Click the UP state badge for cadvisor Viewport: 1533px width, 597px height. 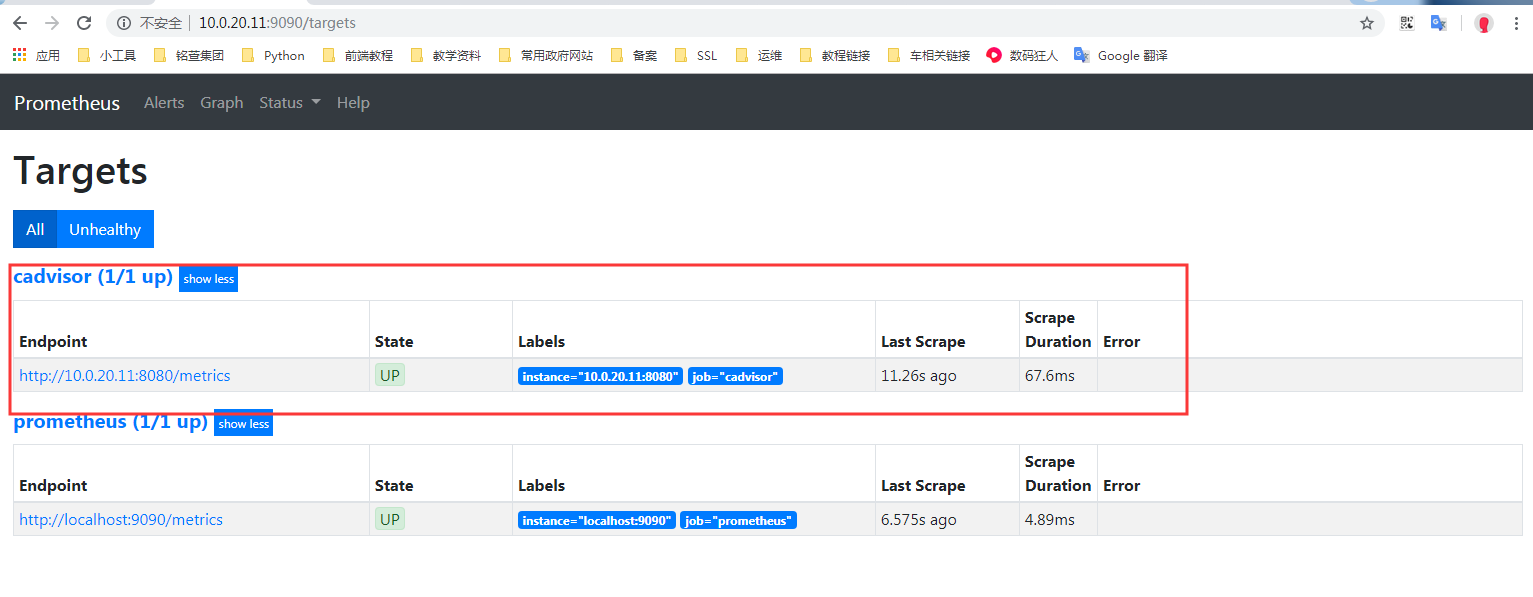390,376
